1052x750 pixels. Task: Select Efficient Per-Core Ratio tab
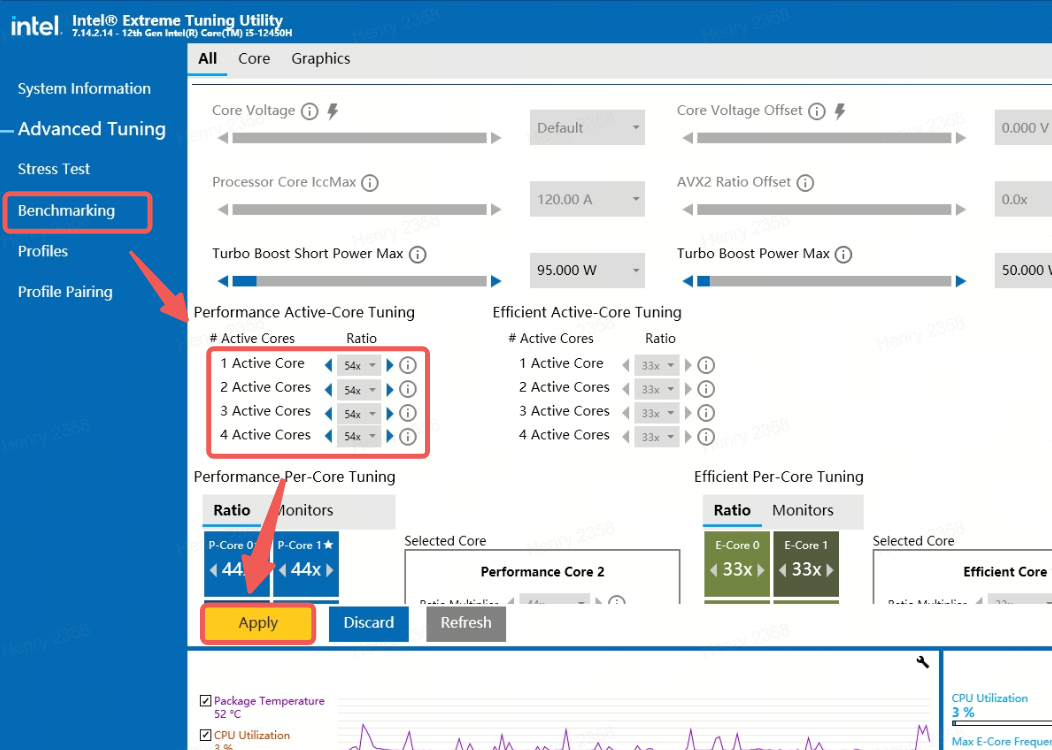[x=732, y=511]
